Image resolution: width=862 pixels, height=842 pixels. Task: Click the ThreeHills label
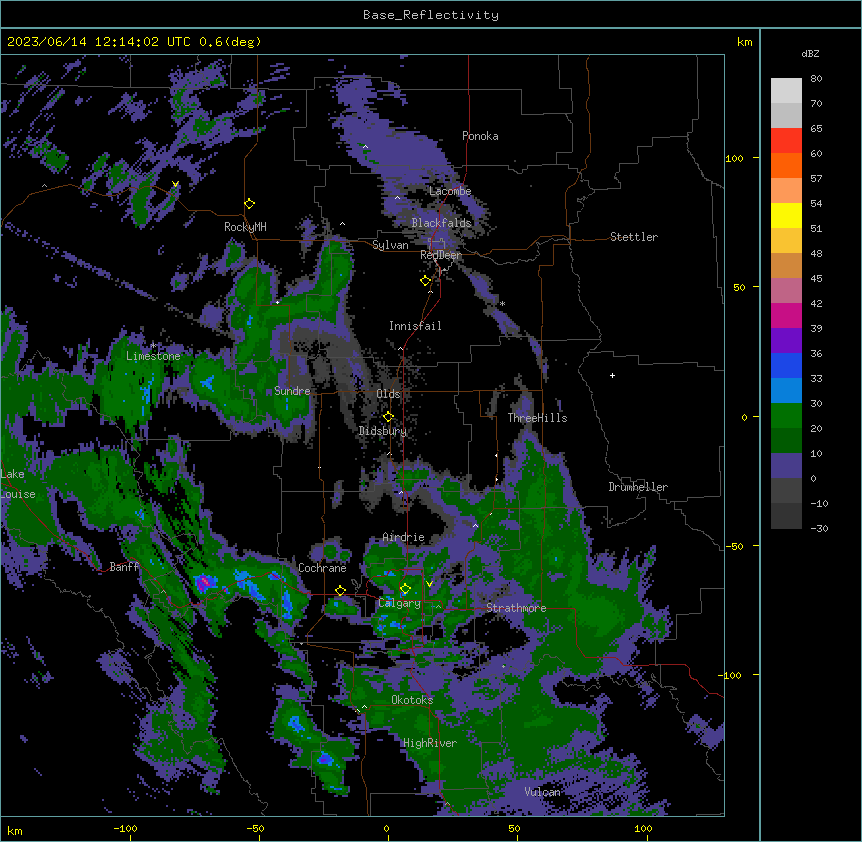(x=538, y=418)
